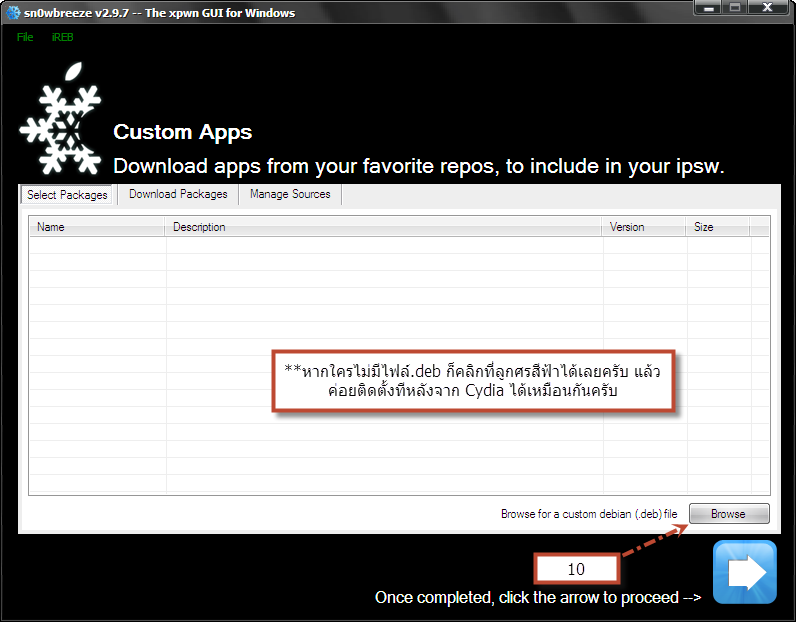The image size is (796, 622).
Task: Click the Size column header
Action: point(717,227)
